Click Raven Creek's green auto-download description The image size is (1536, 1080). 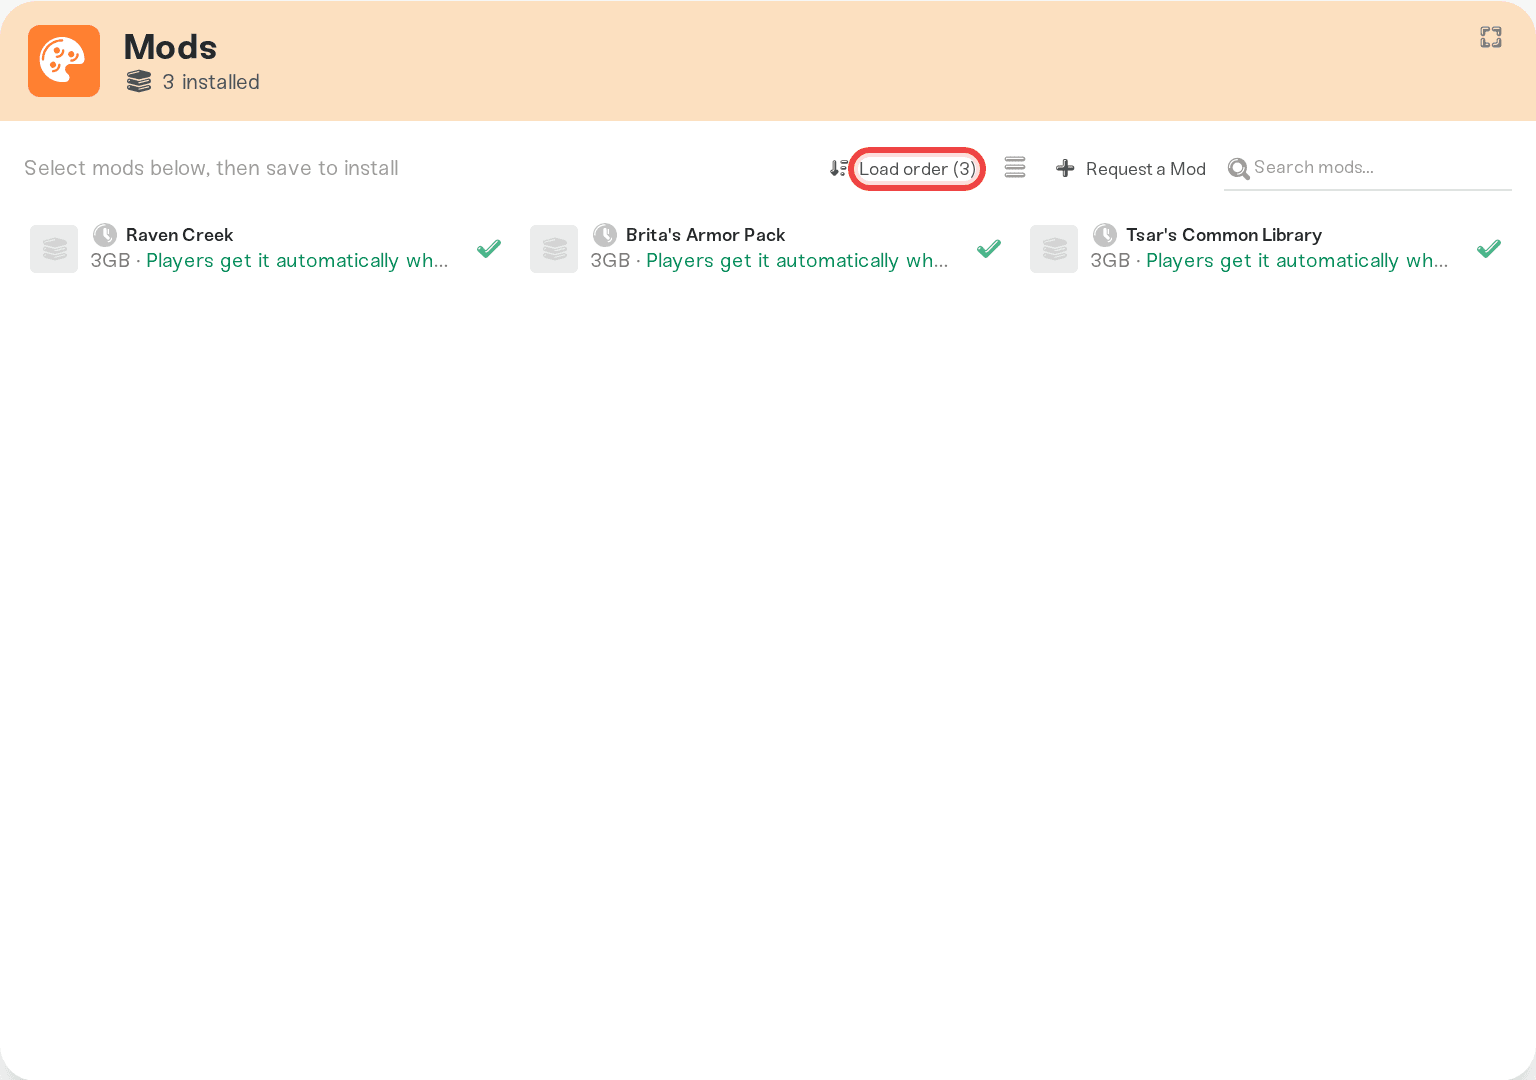(x=297, y=261)
